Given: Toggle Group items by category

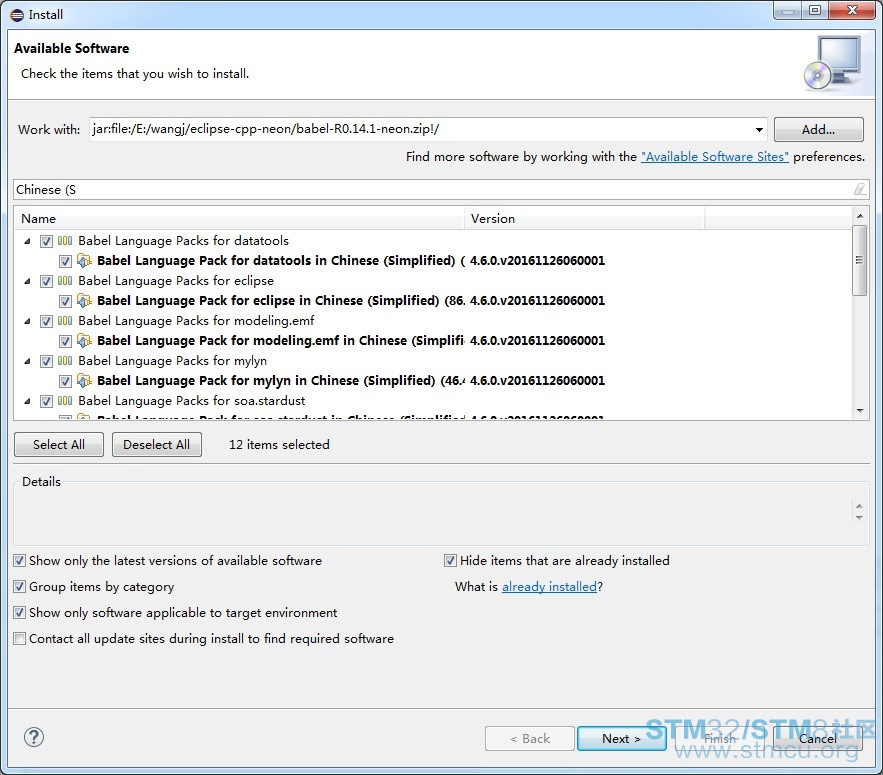Looking at the screenshot, I should [20, 586].
